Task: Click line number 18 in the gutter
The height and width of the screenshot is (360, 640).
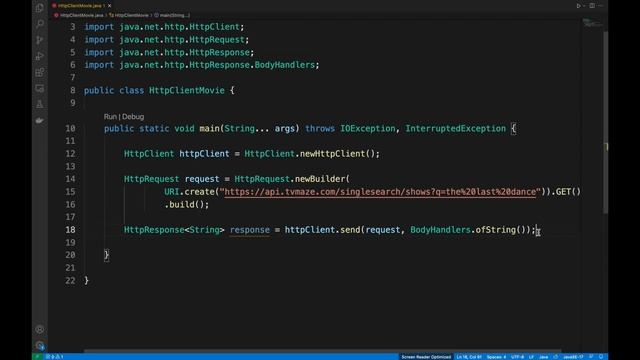Action: pyautogui.click(x=70, y=230)
